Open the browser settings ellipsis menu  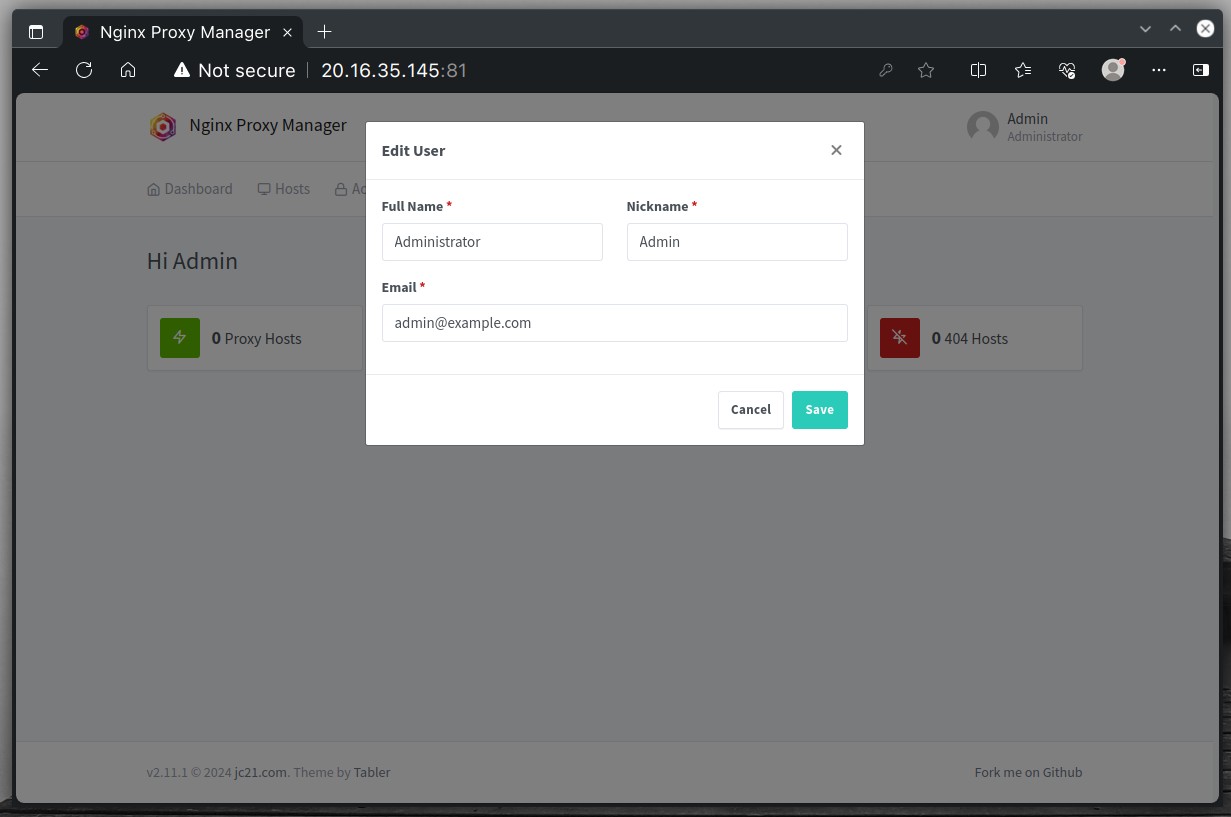1158,70
